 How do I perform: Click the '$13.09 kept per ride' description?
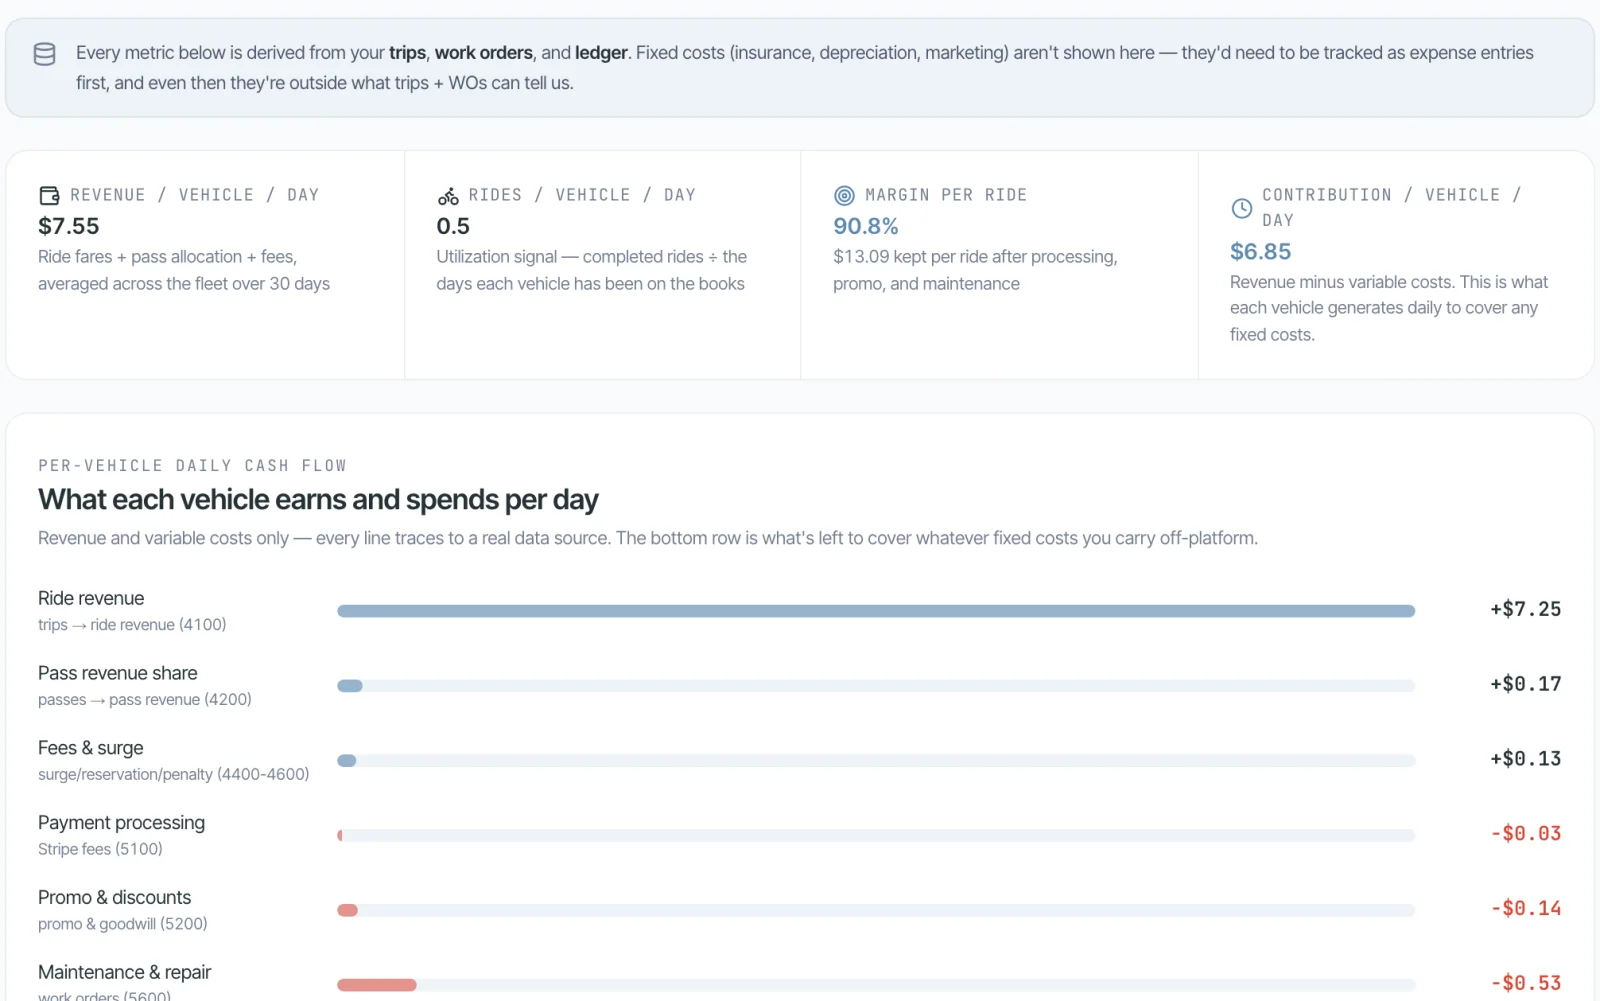[975, 271]
